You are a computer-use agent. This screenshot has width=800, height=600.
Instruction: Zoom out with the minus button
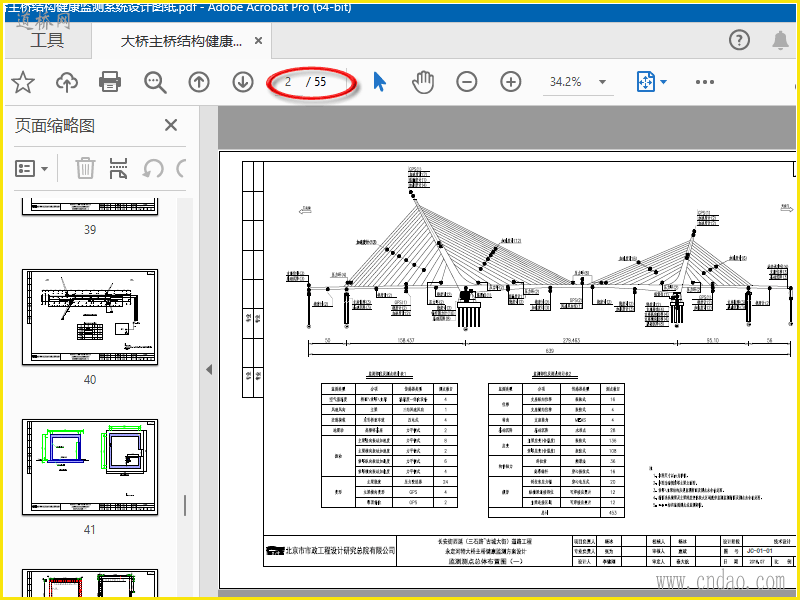(467, 82)
